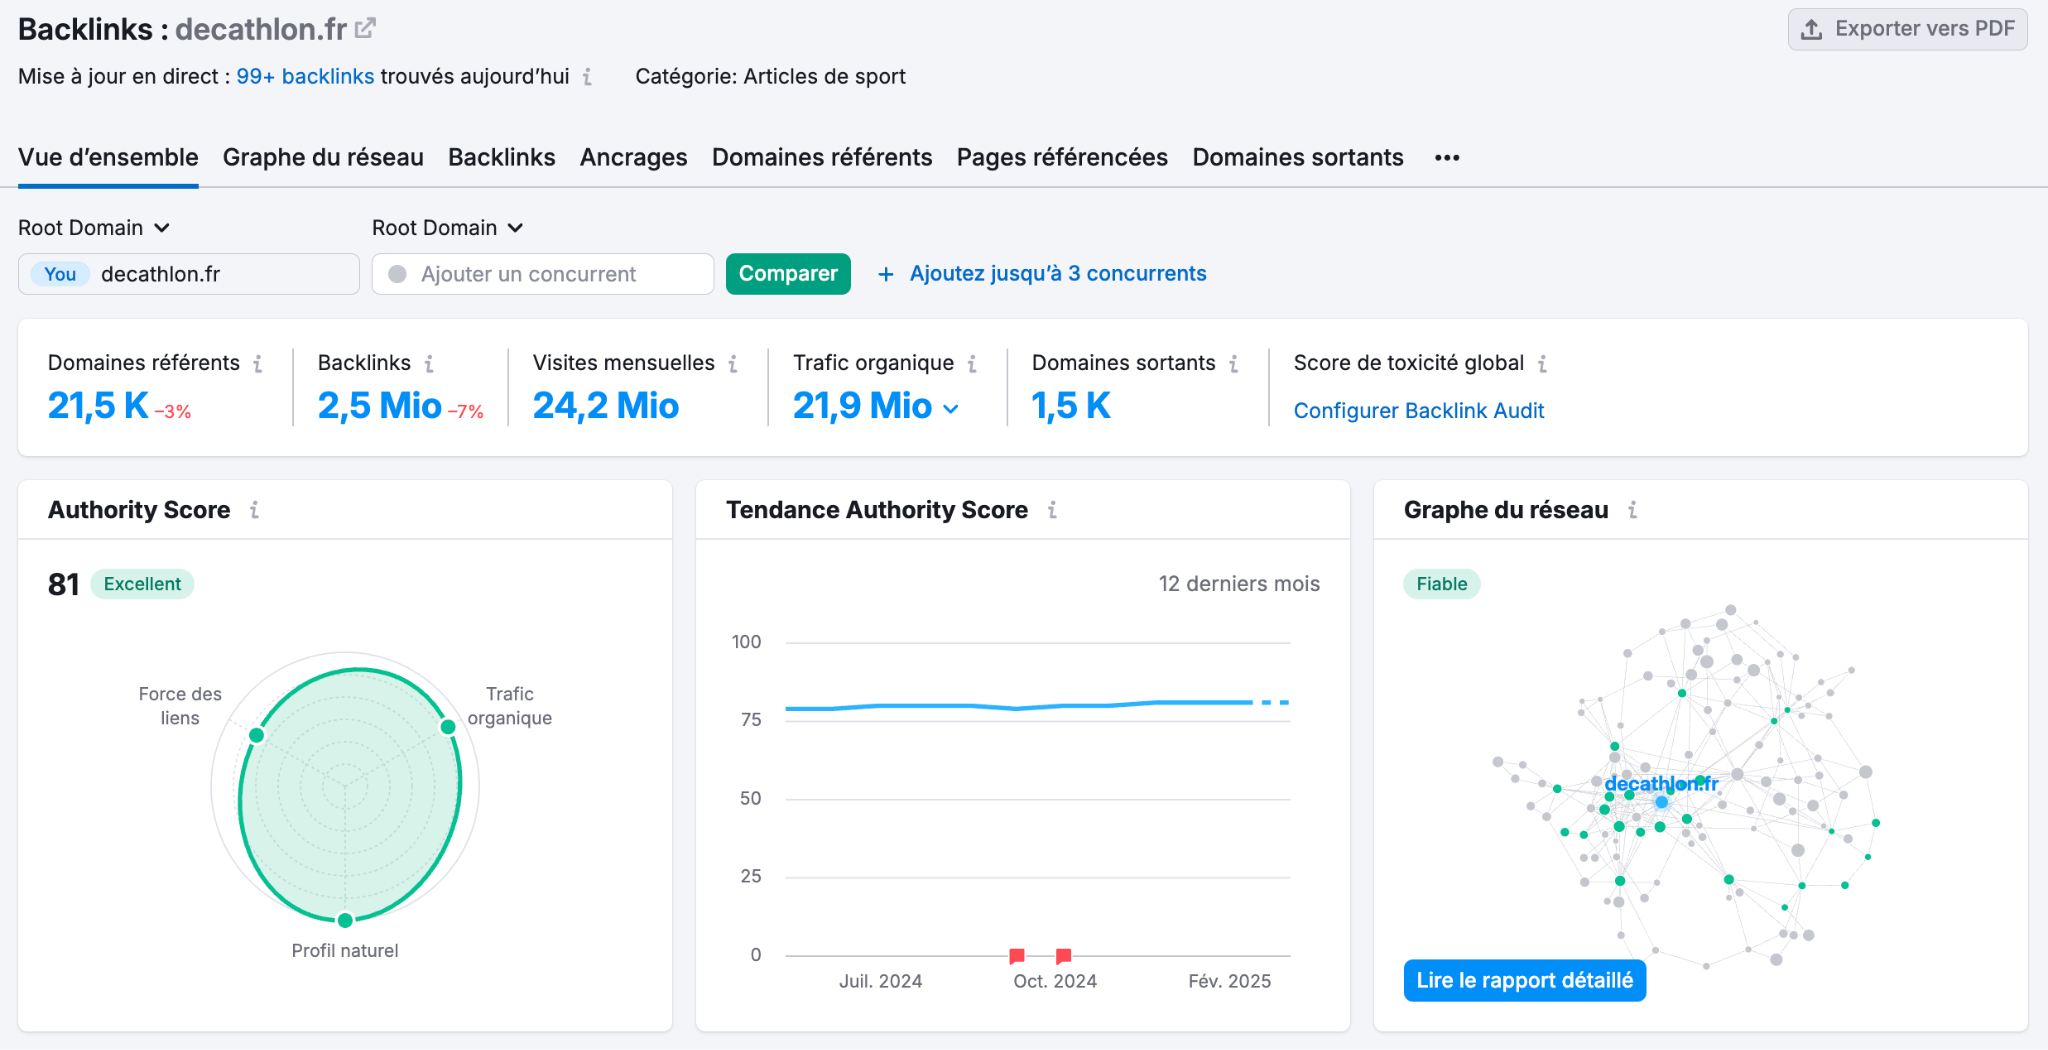The image size is (2048, 1050).
Task: Click the 21,5 K referring domains value
Action: click(x=98, y=406)
